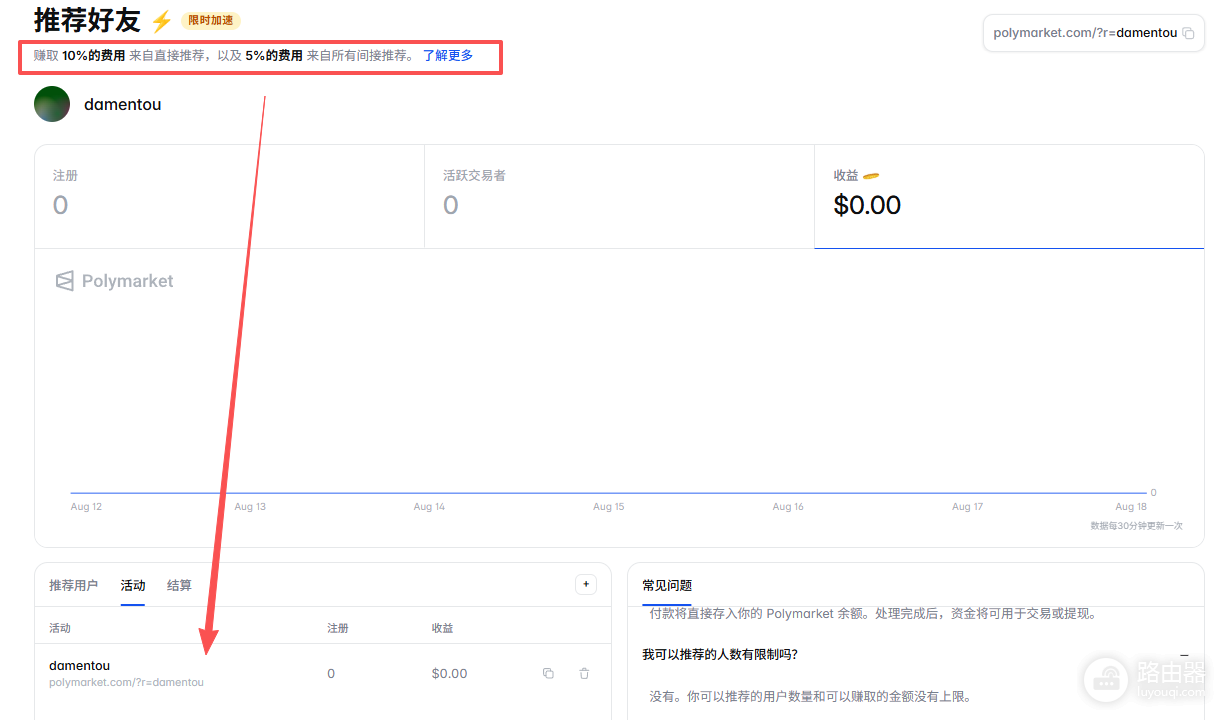Click the 我可以推荐的人数有限制吗 question heading
Image resolution: width=1224 pixels, height=720 pixels.
click(x=720, y=655)
